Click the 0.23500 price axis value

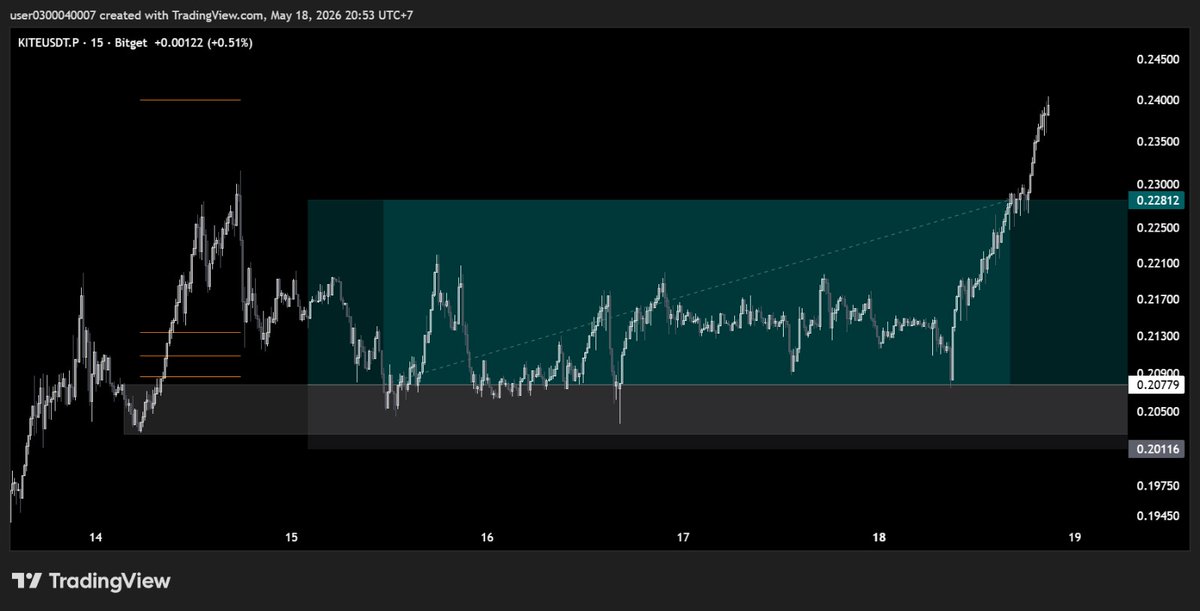(1158, 142)
